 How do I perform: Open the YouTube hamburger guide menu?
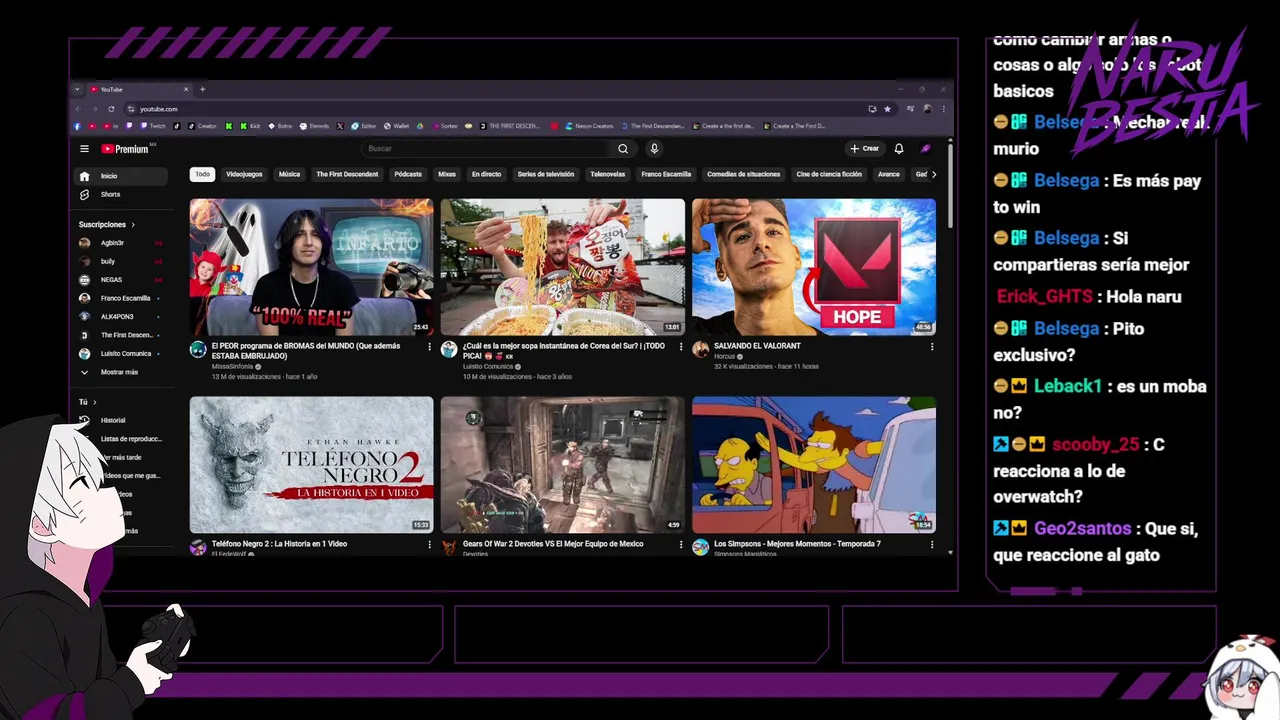(x=85, y=149)
